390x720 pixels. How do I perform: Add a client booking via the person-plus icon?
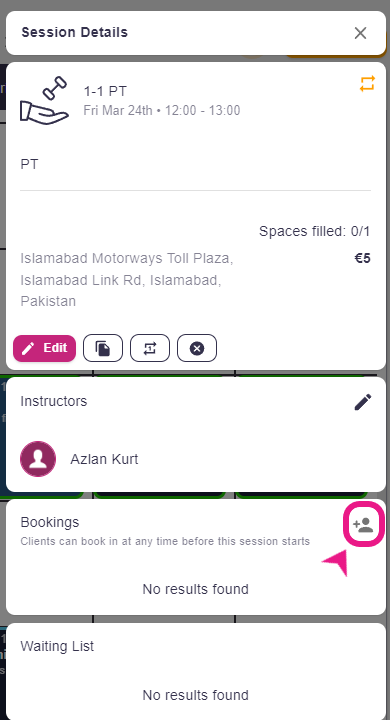(363, 524)
